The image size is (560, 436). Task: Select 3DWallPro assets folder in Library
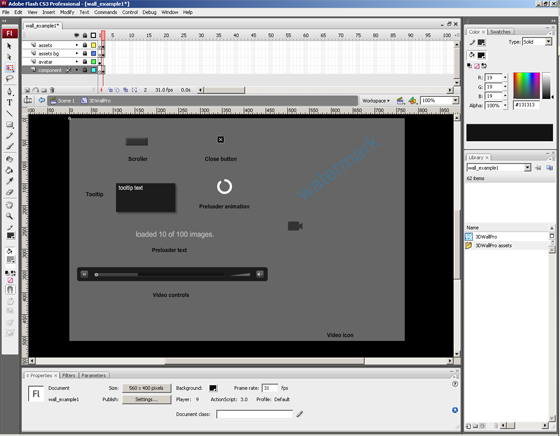coord(493,246)
